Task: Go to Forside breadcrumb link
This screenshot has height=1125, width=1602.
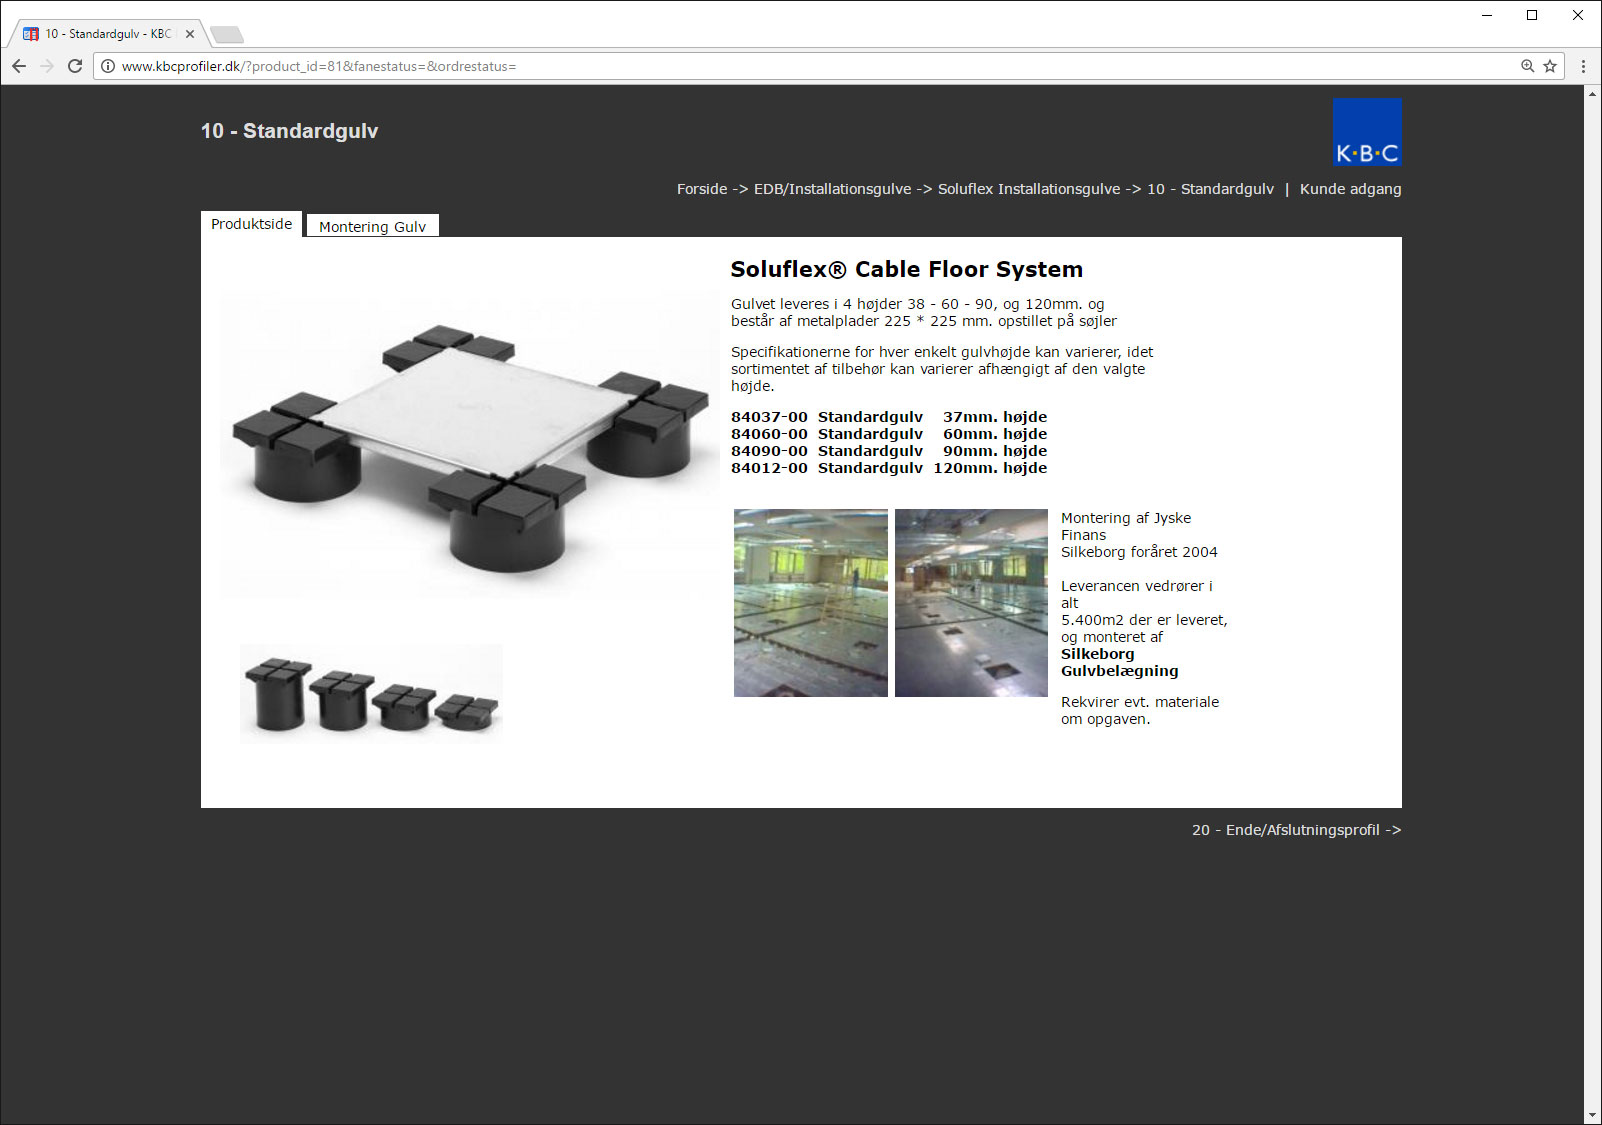Action: pyautogui.click(x=702, y=189)
